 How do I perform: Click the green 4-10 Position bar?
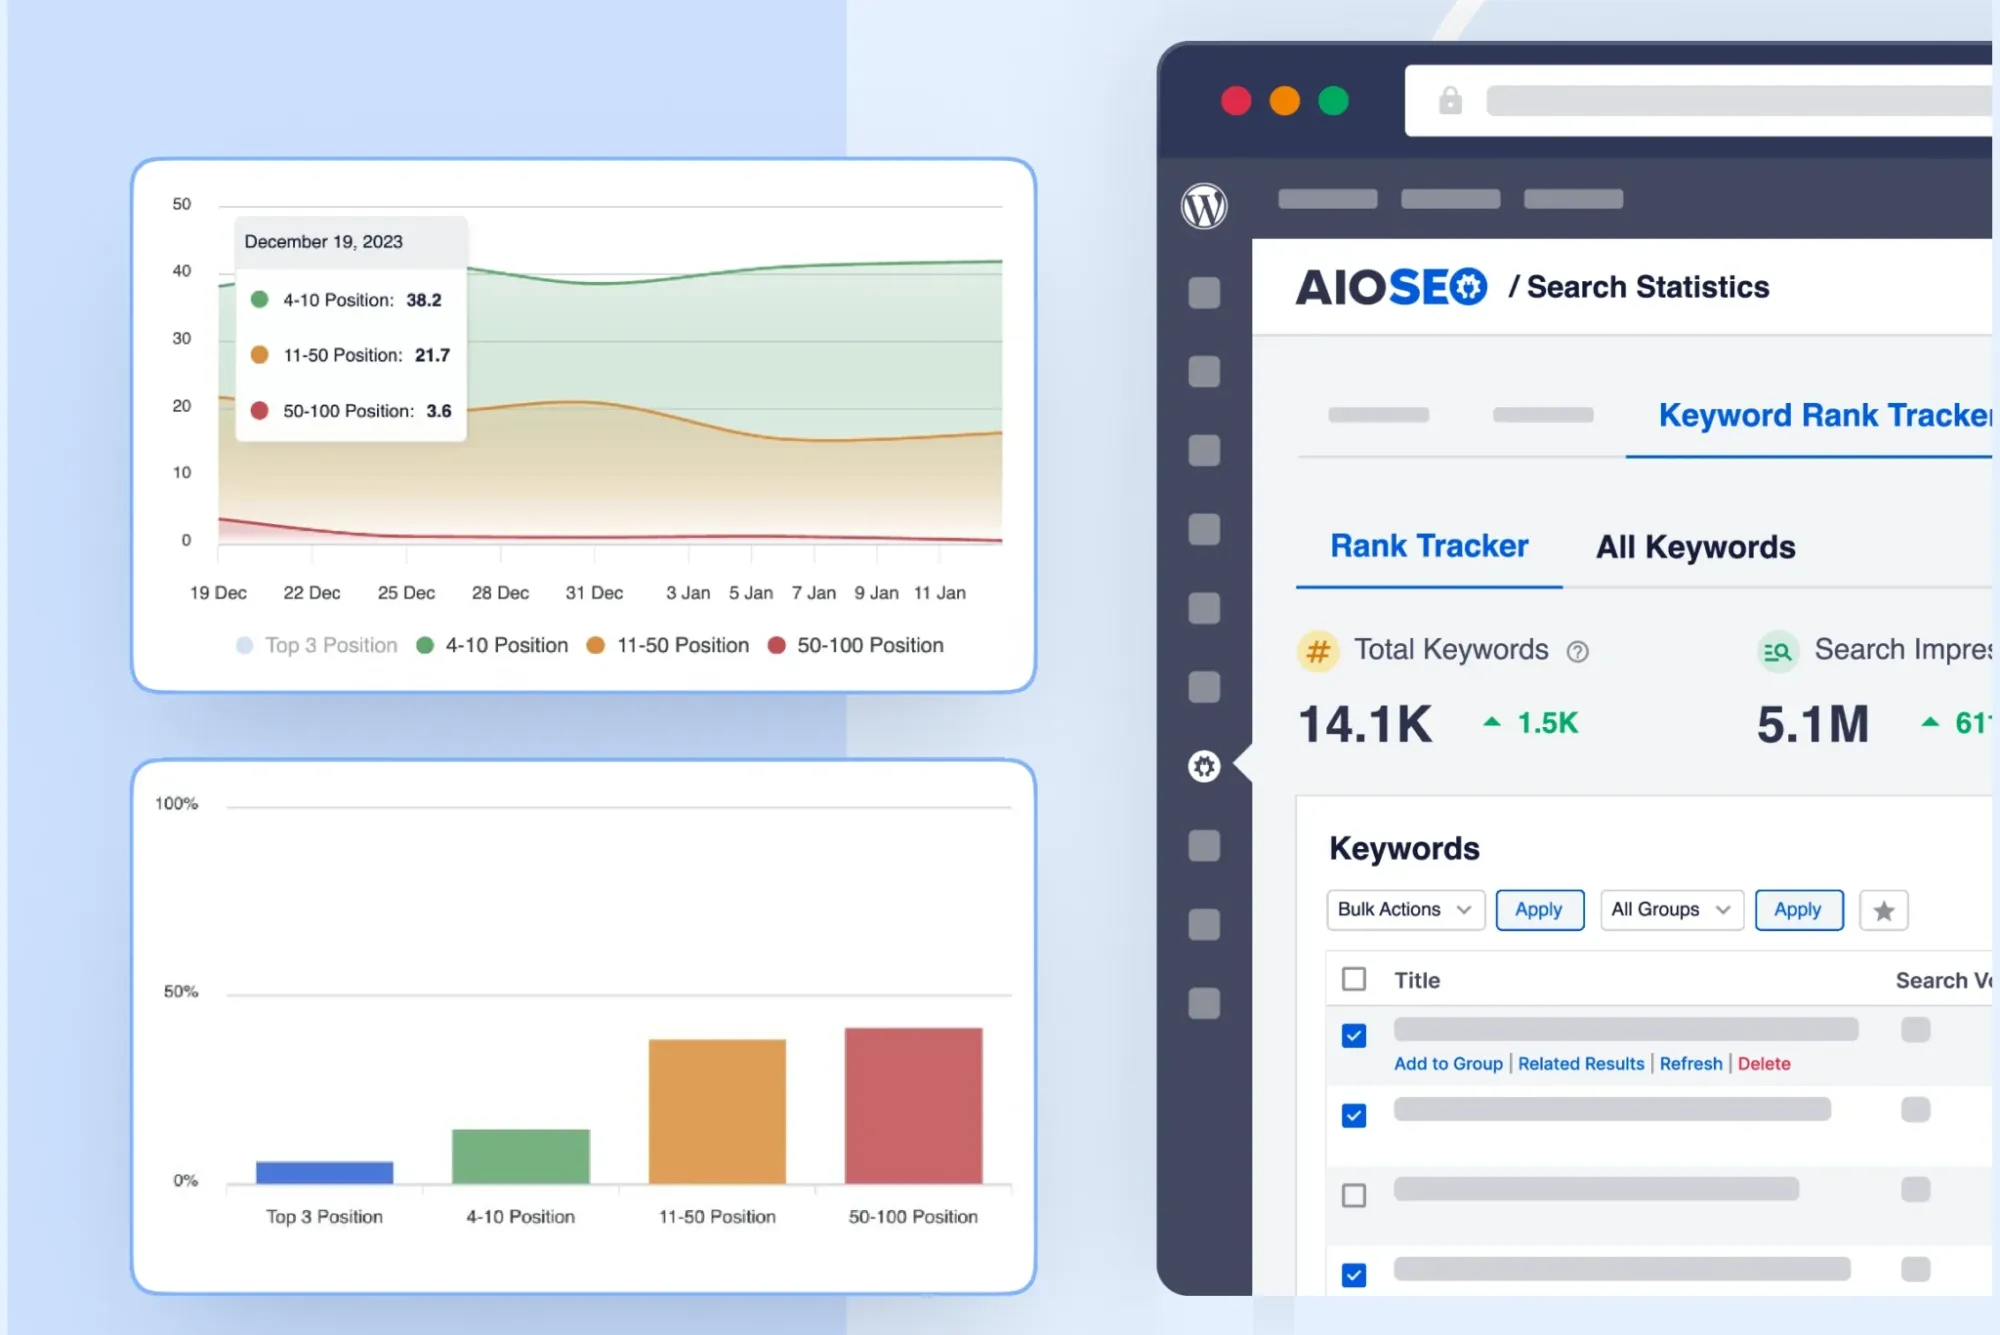click(x=521, y=1156)
